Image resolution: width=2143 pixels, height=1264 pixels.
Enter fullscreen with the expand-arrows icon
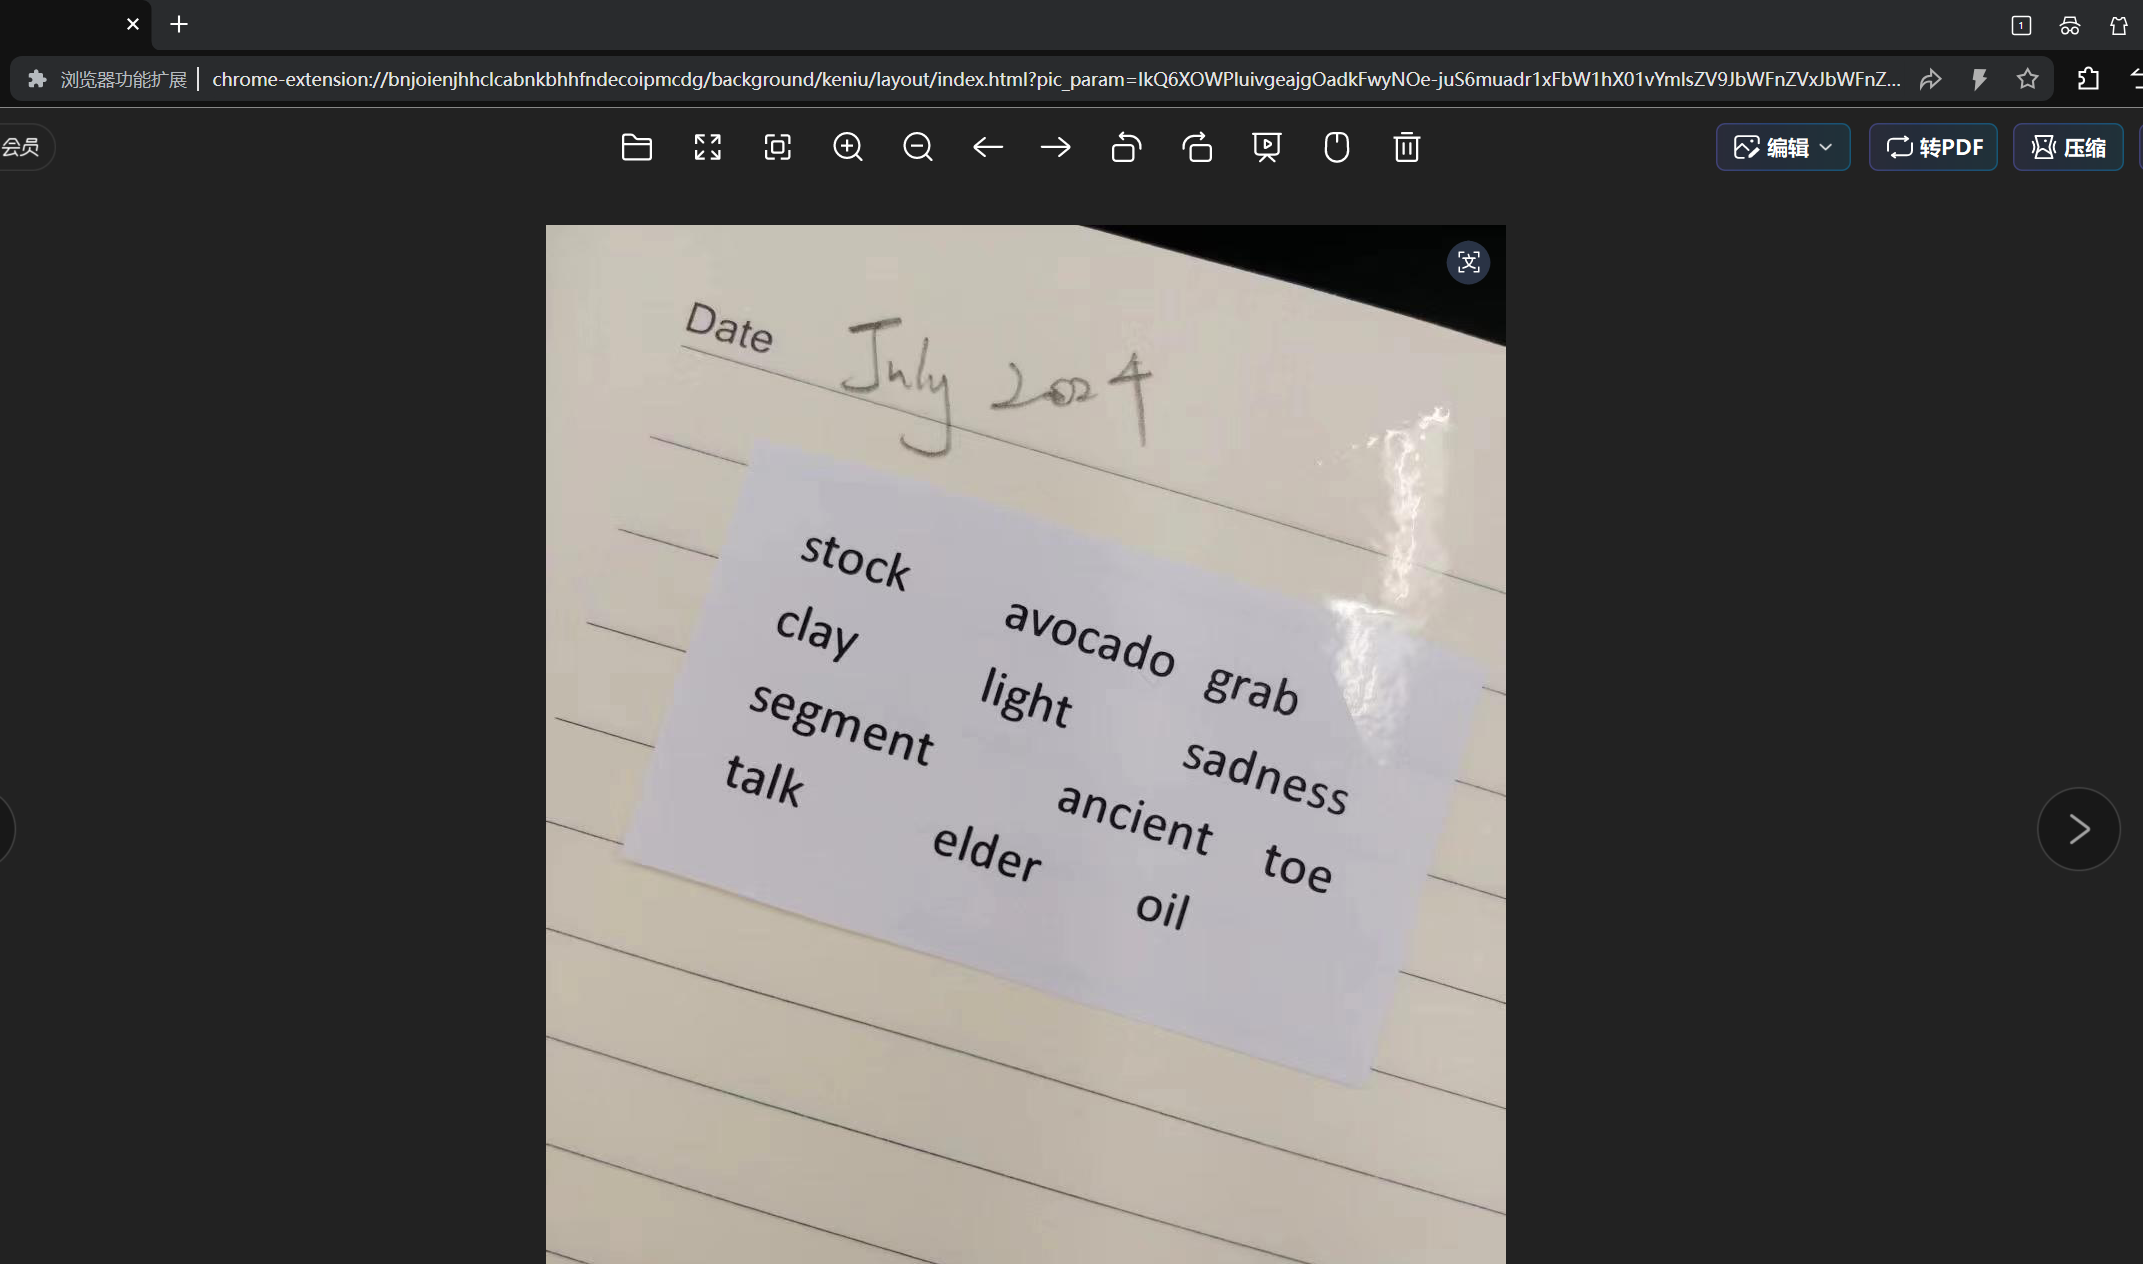707,148
